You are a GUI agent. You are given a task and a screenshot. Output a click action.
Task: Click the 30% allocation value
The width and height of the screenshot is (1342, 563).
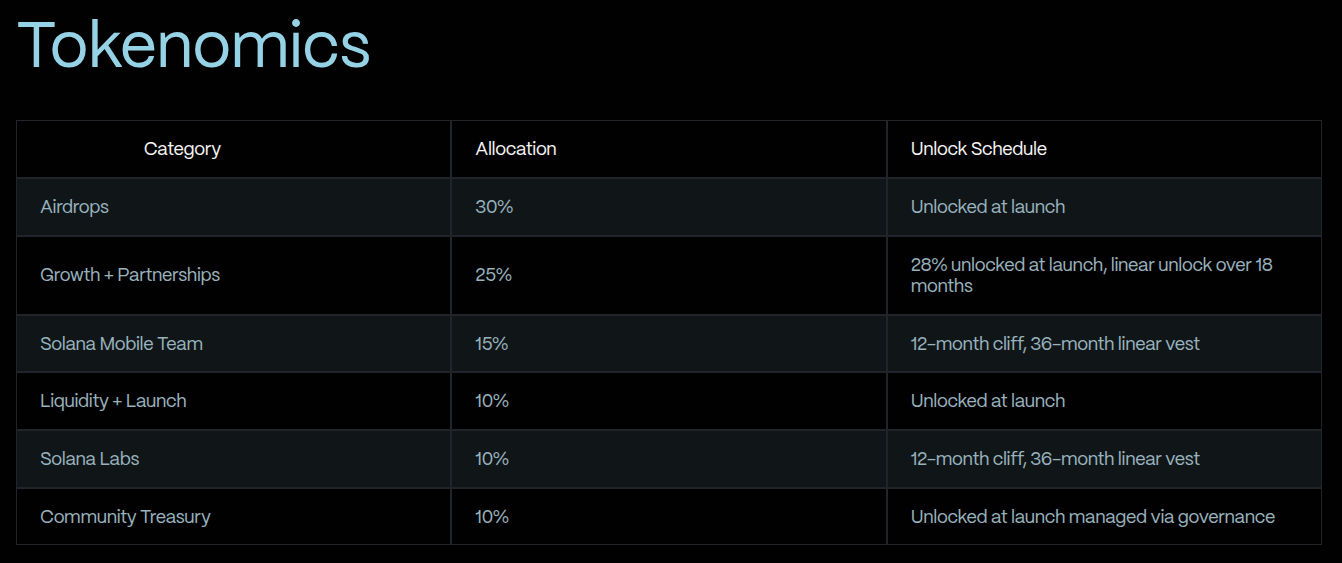(x=494, y=207)
